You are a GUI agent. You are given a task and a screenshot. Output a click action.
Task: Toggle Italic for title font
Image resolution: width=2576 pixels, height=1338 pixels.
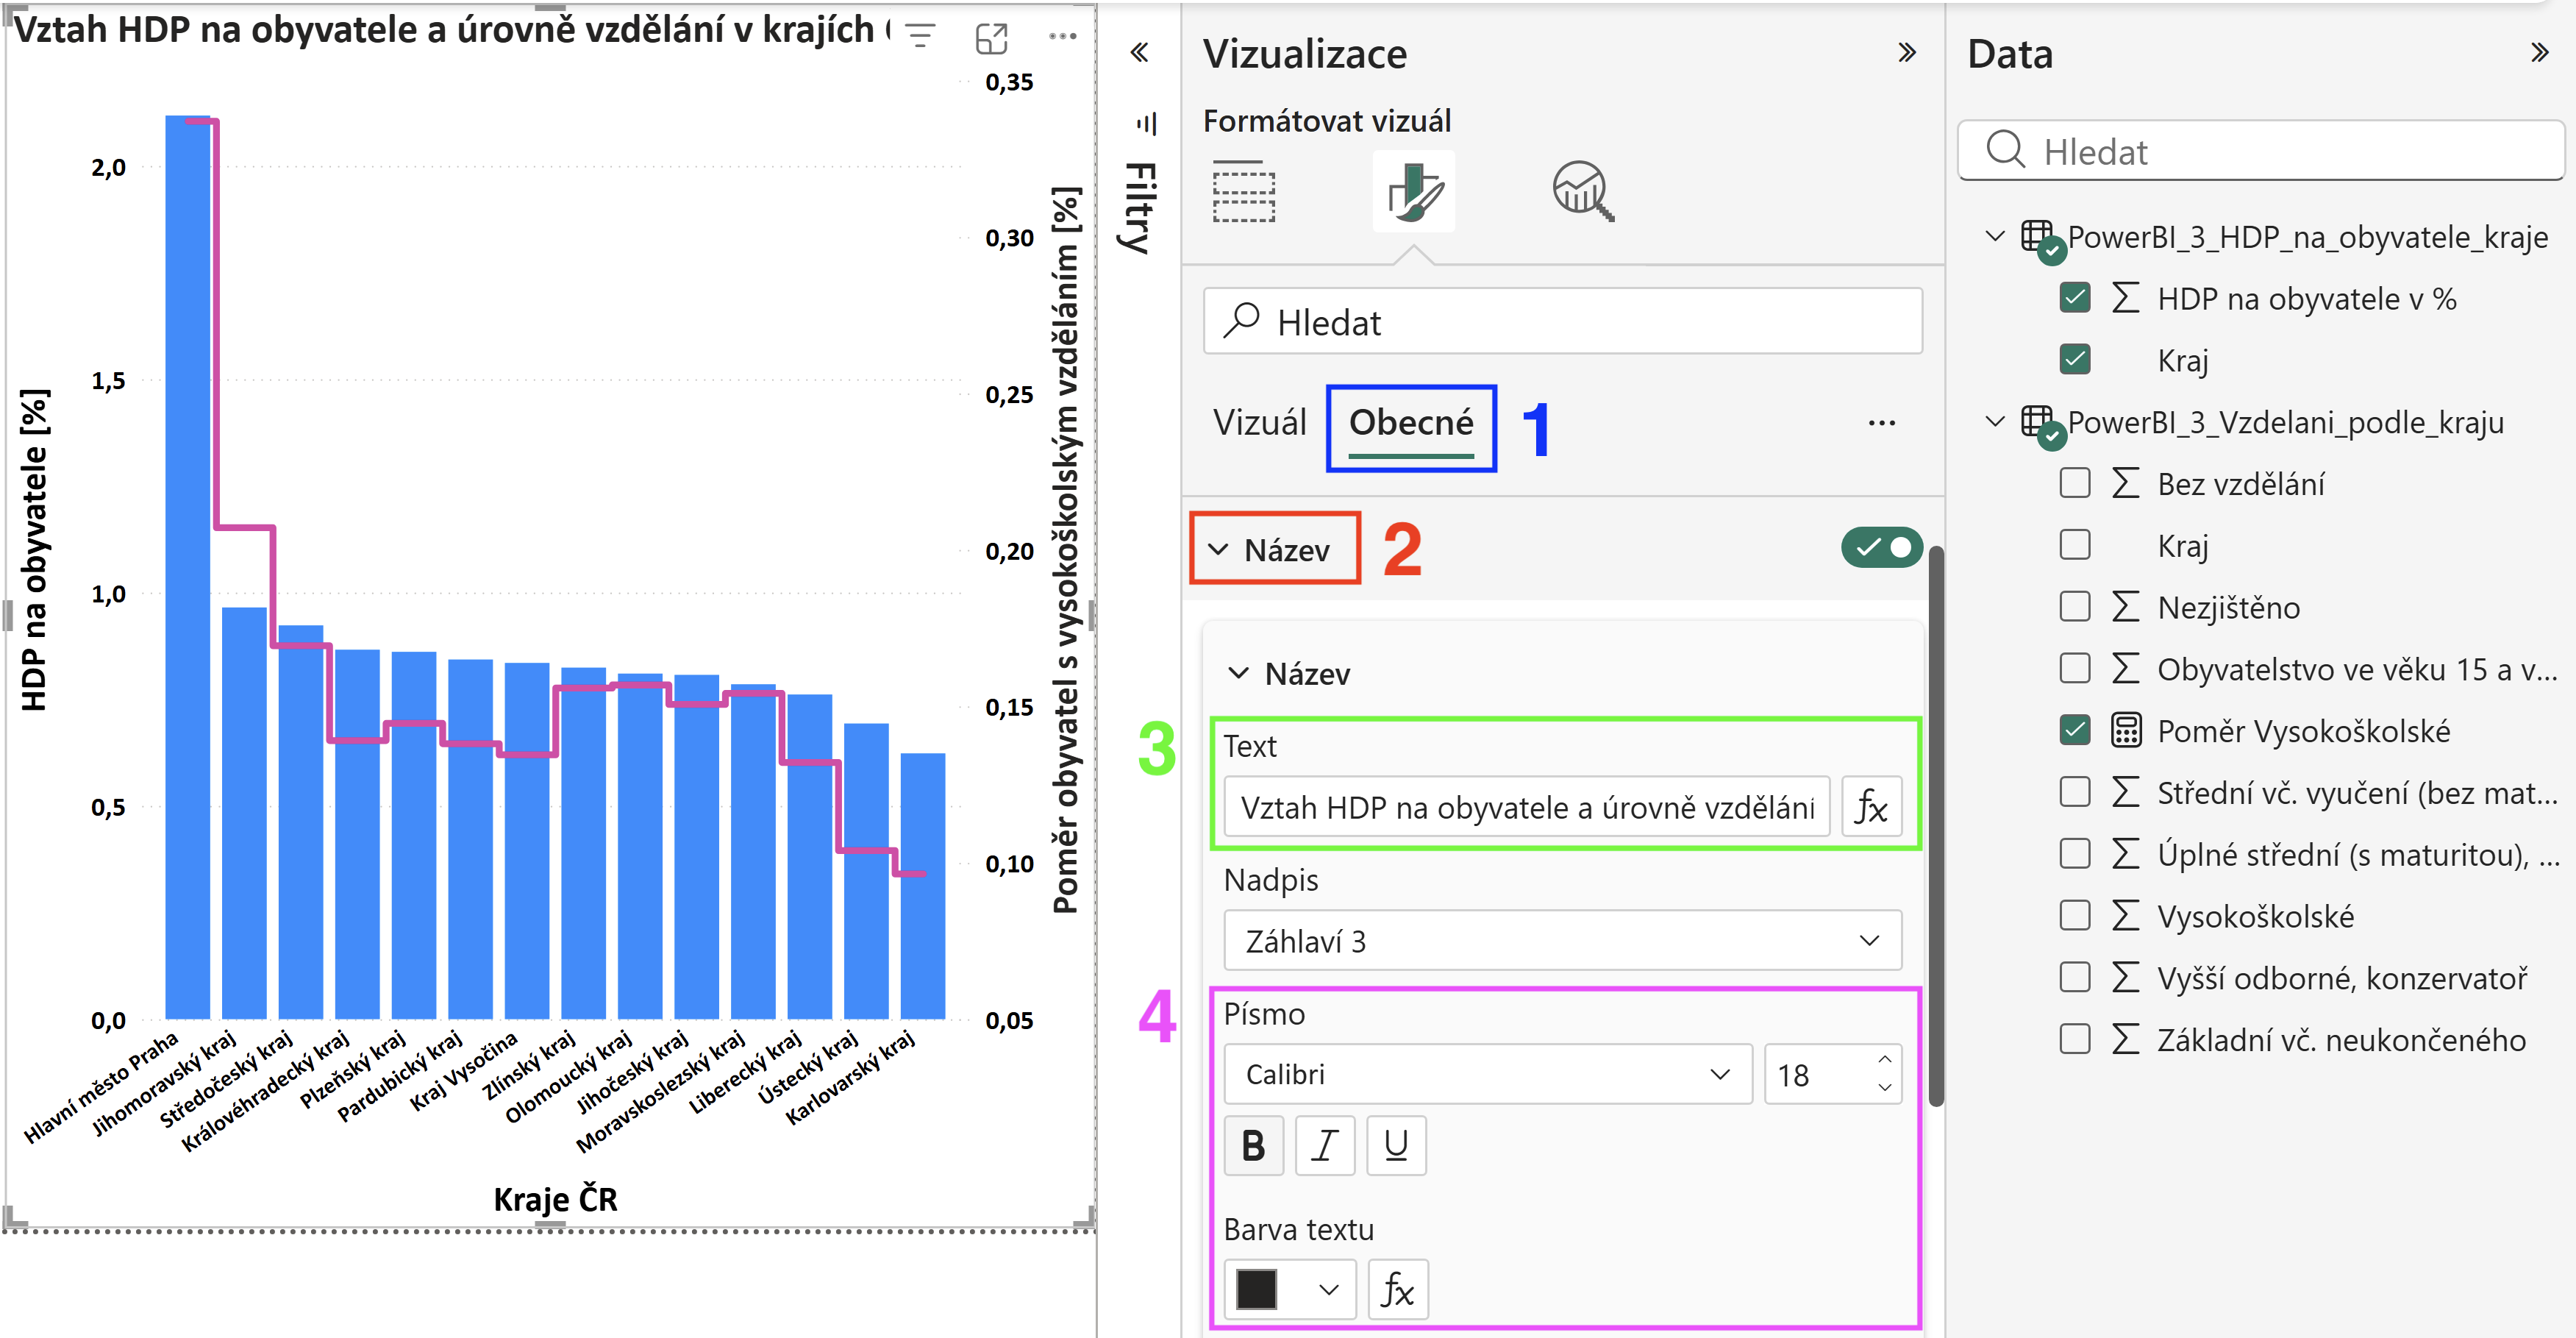click(x=1324, y=1145)
